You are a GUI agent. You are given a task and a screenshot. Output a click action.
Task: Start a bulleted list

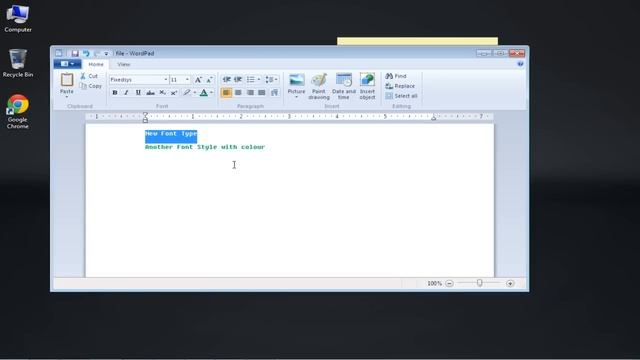pyautogui.click(x=250, y=80)
